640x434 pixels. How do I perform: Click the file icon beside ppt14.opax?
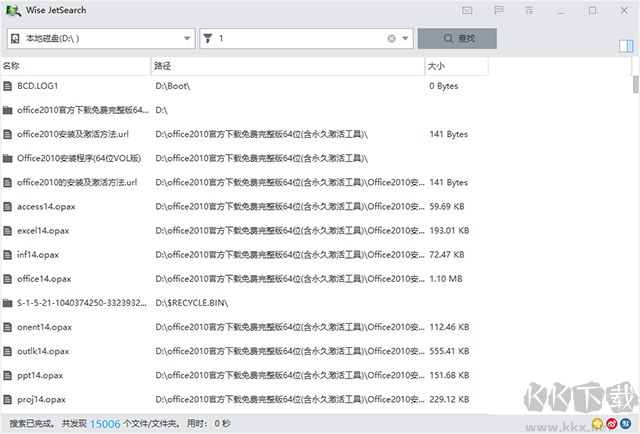coord(7,375)
